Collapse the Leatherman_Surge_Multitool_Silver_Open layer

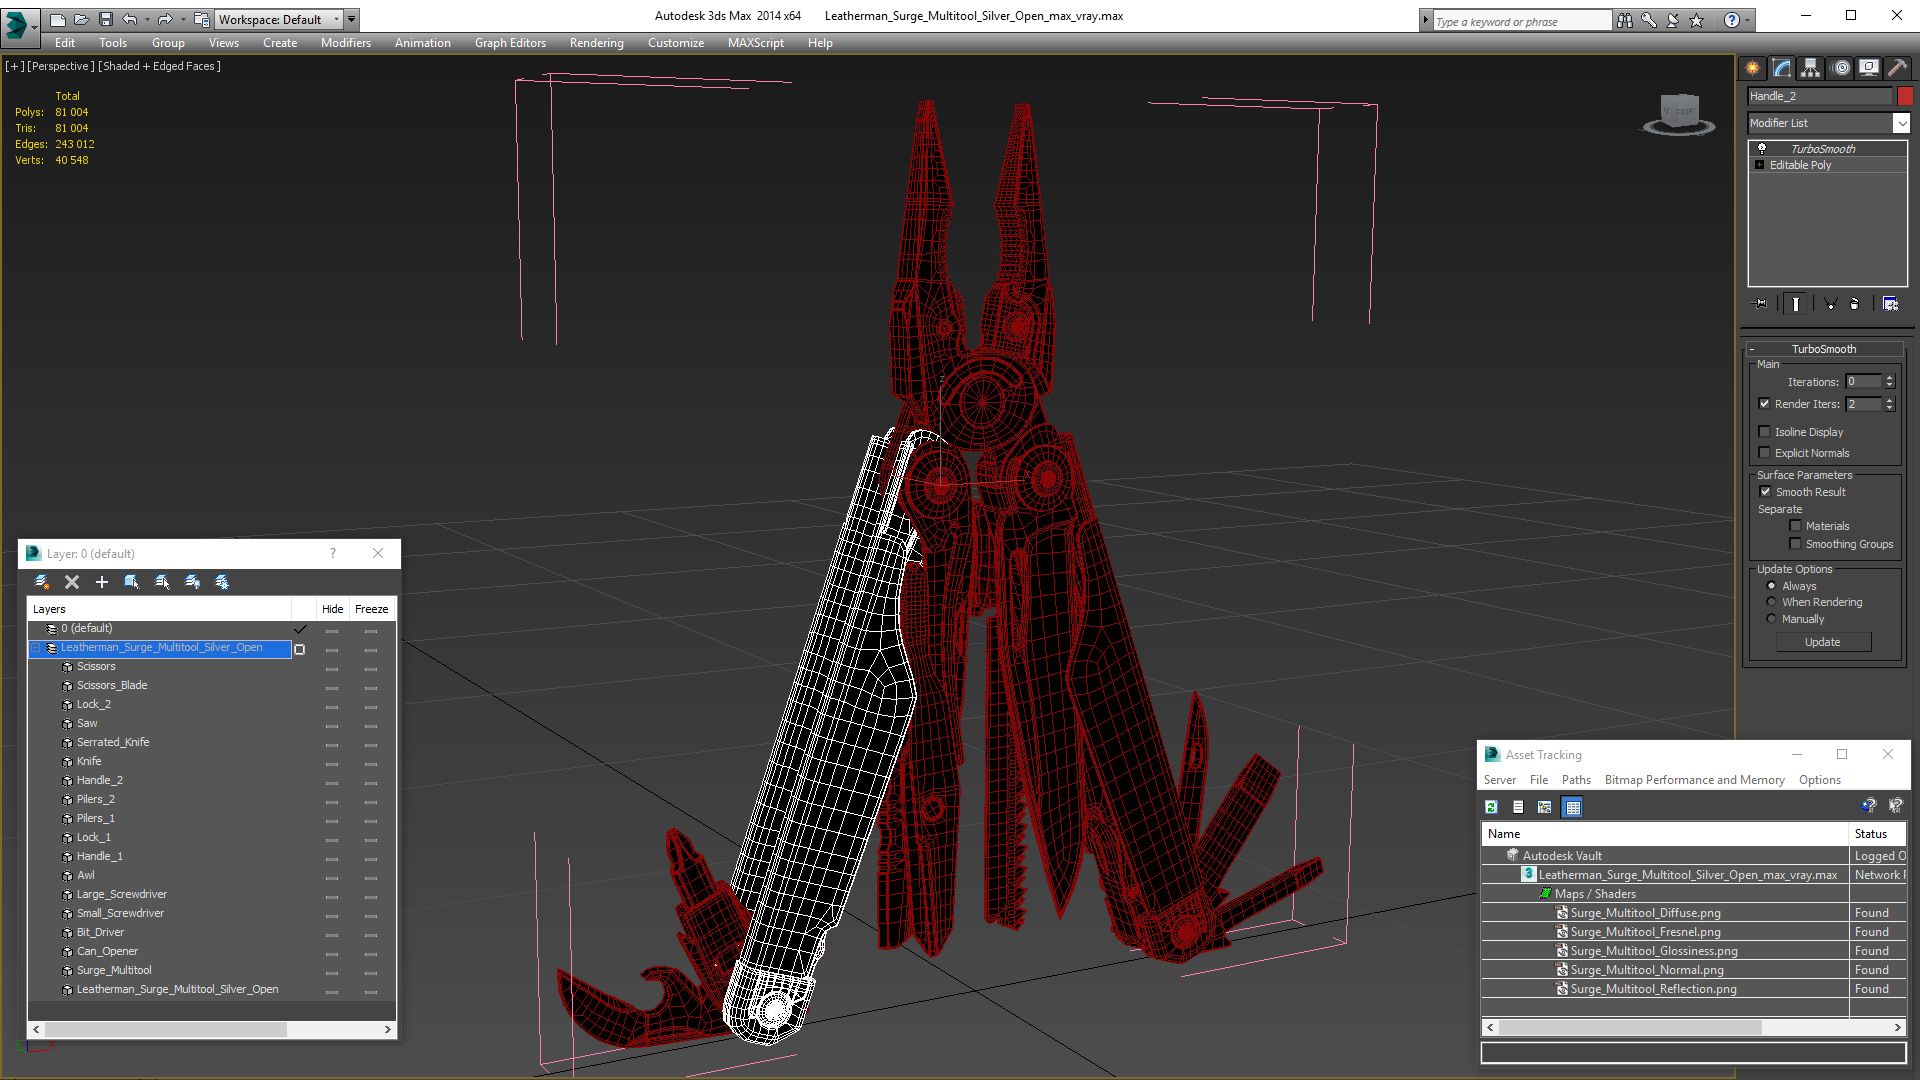pos(36,648)
